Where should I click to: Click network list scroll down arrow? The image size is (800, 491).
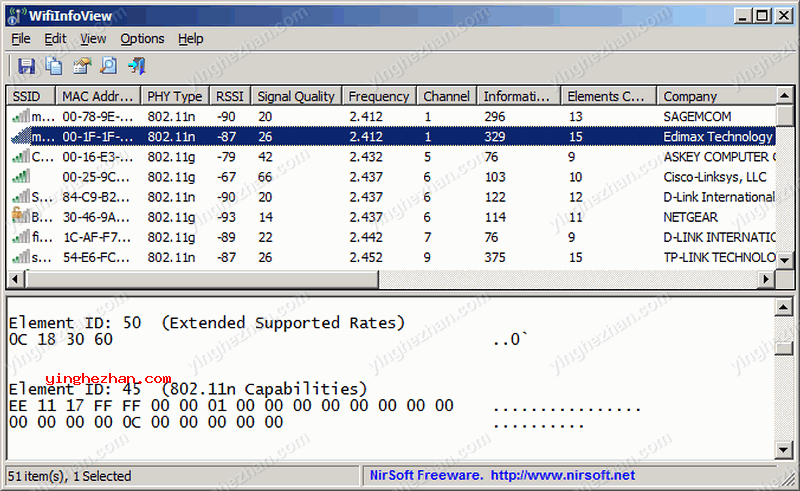tap(785, 260)
